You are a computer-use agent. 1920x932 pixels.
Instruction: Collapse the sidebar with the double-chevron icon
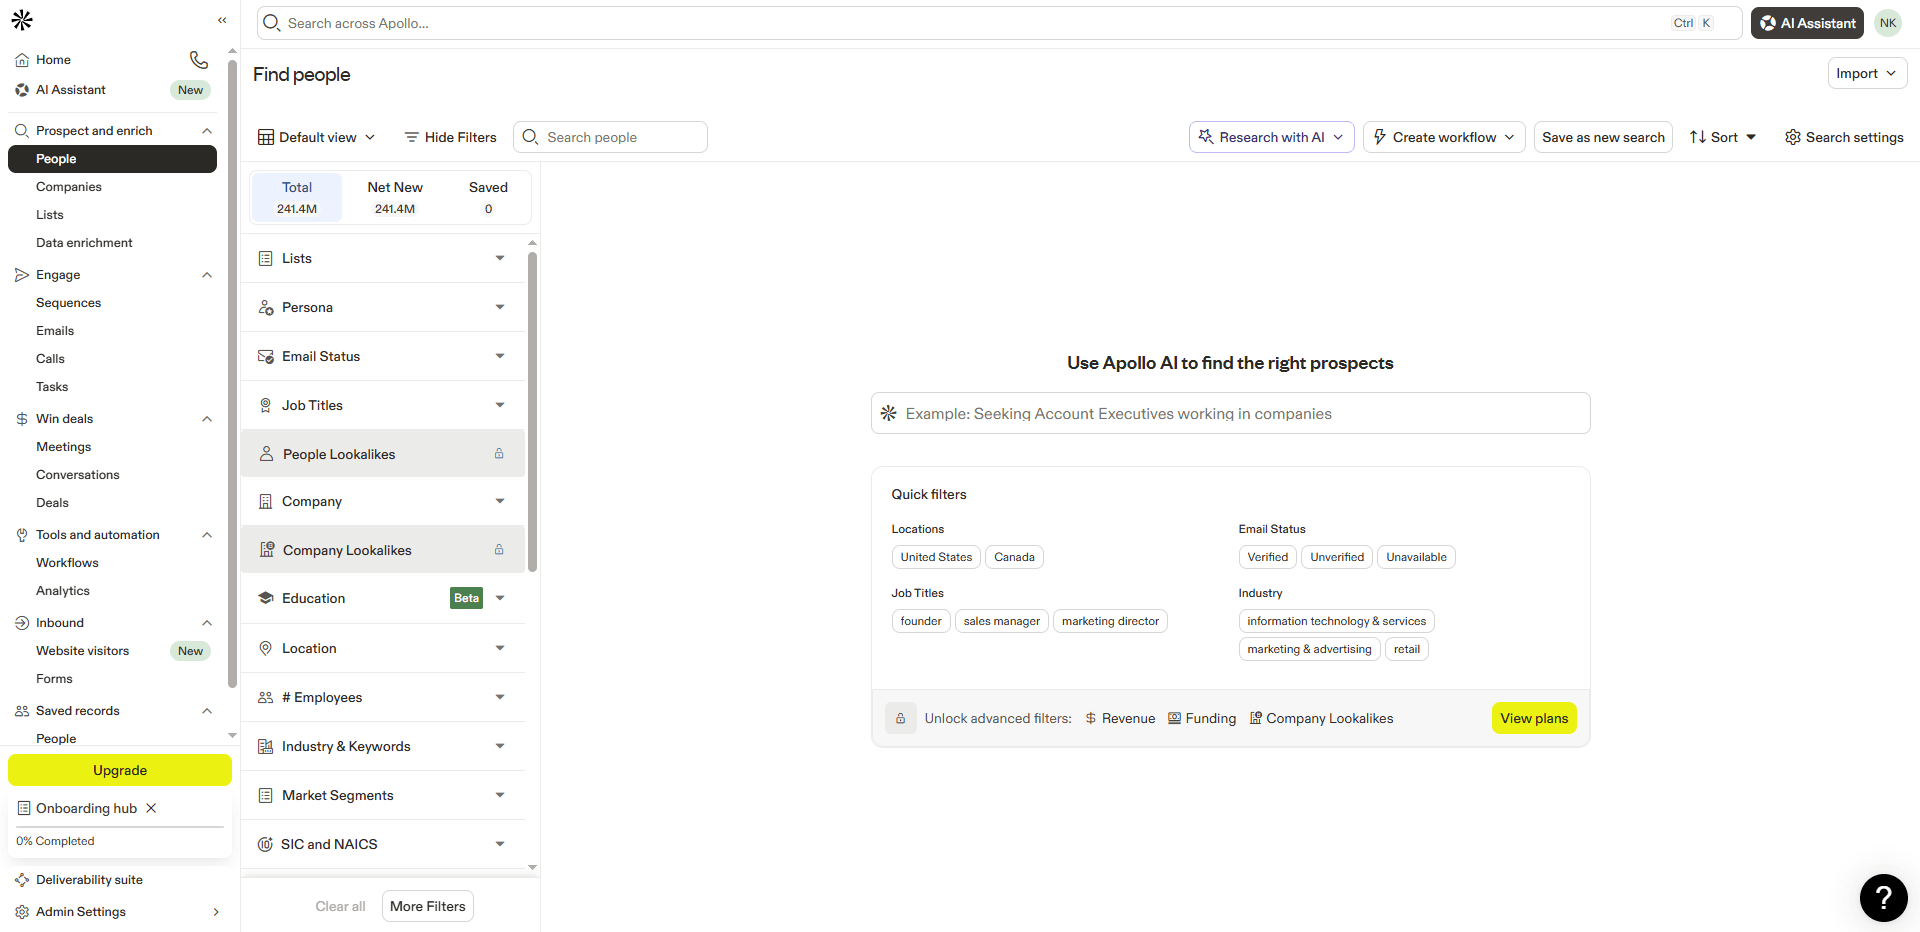pyautogui.click(x=222, y=20)
